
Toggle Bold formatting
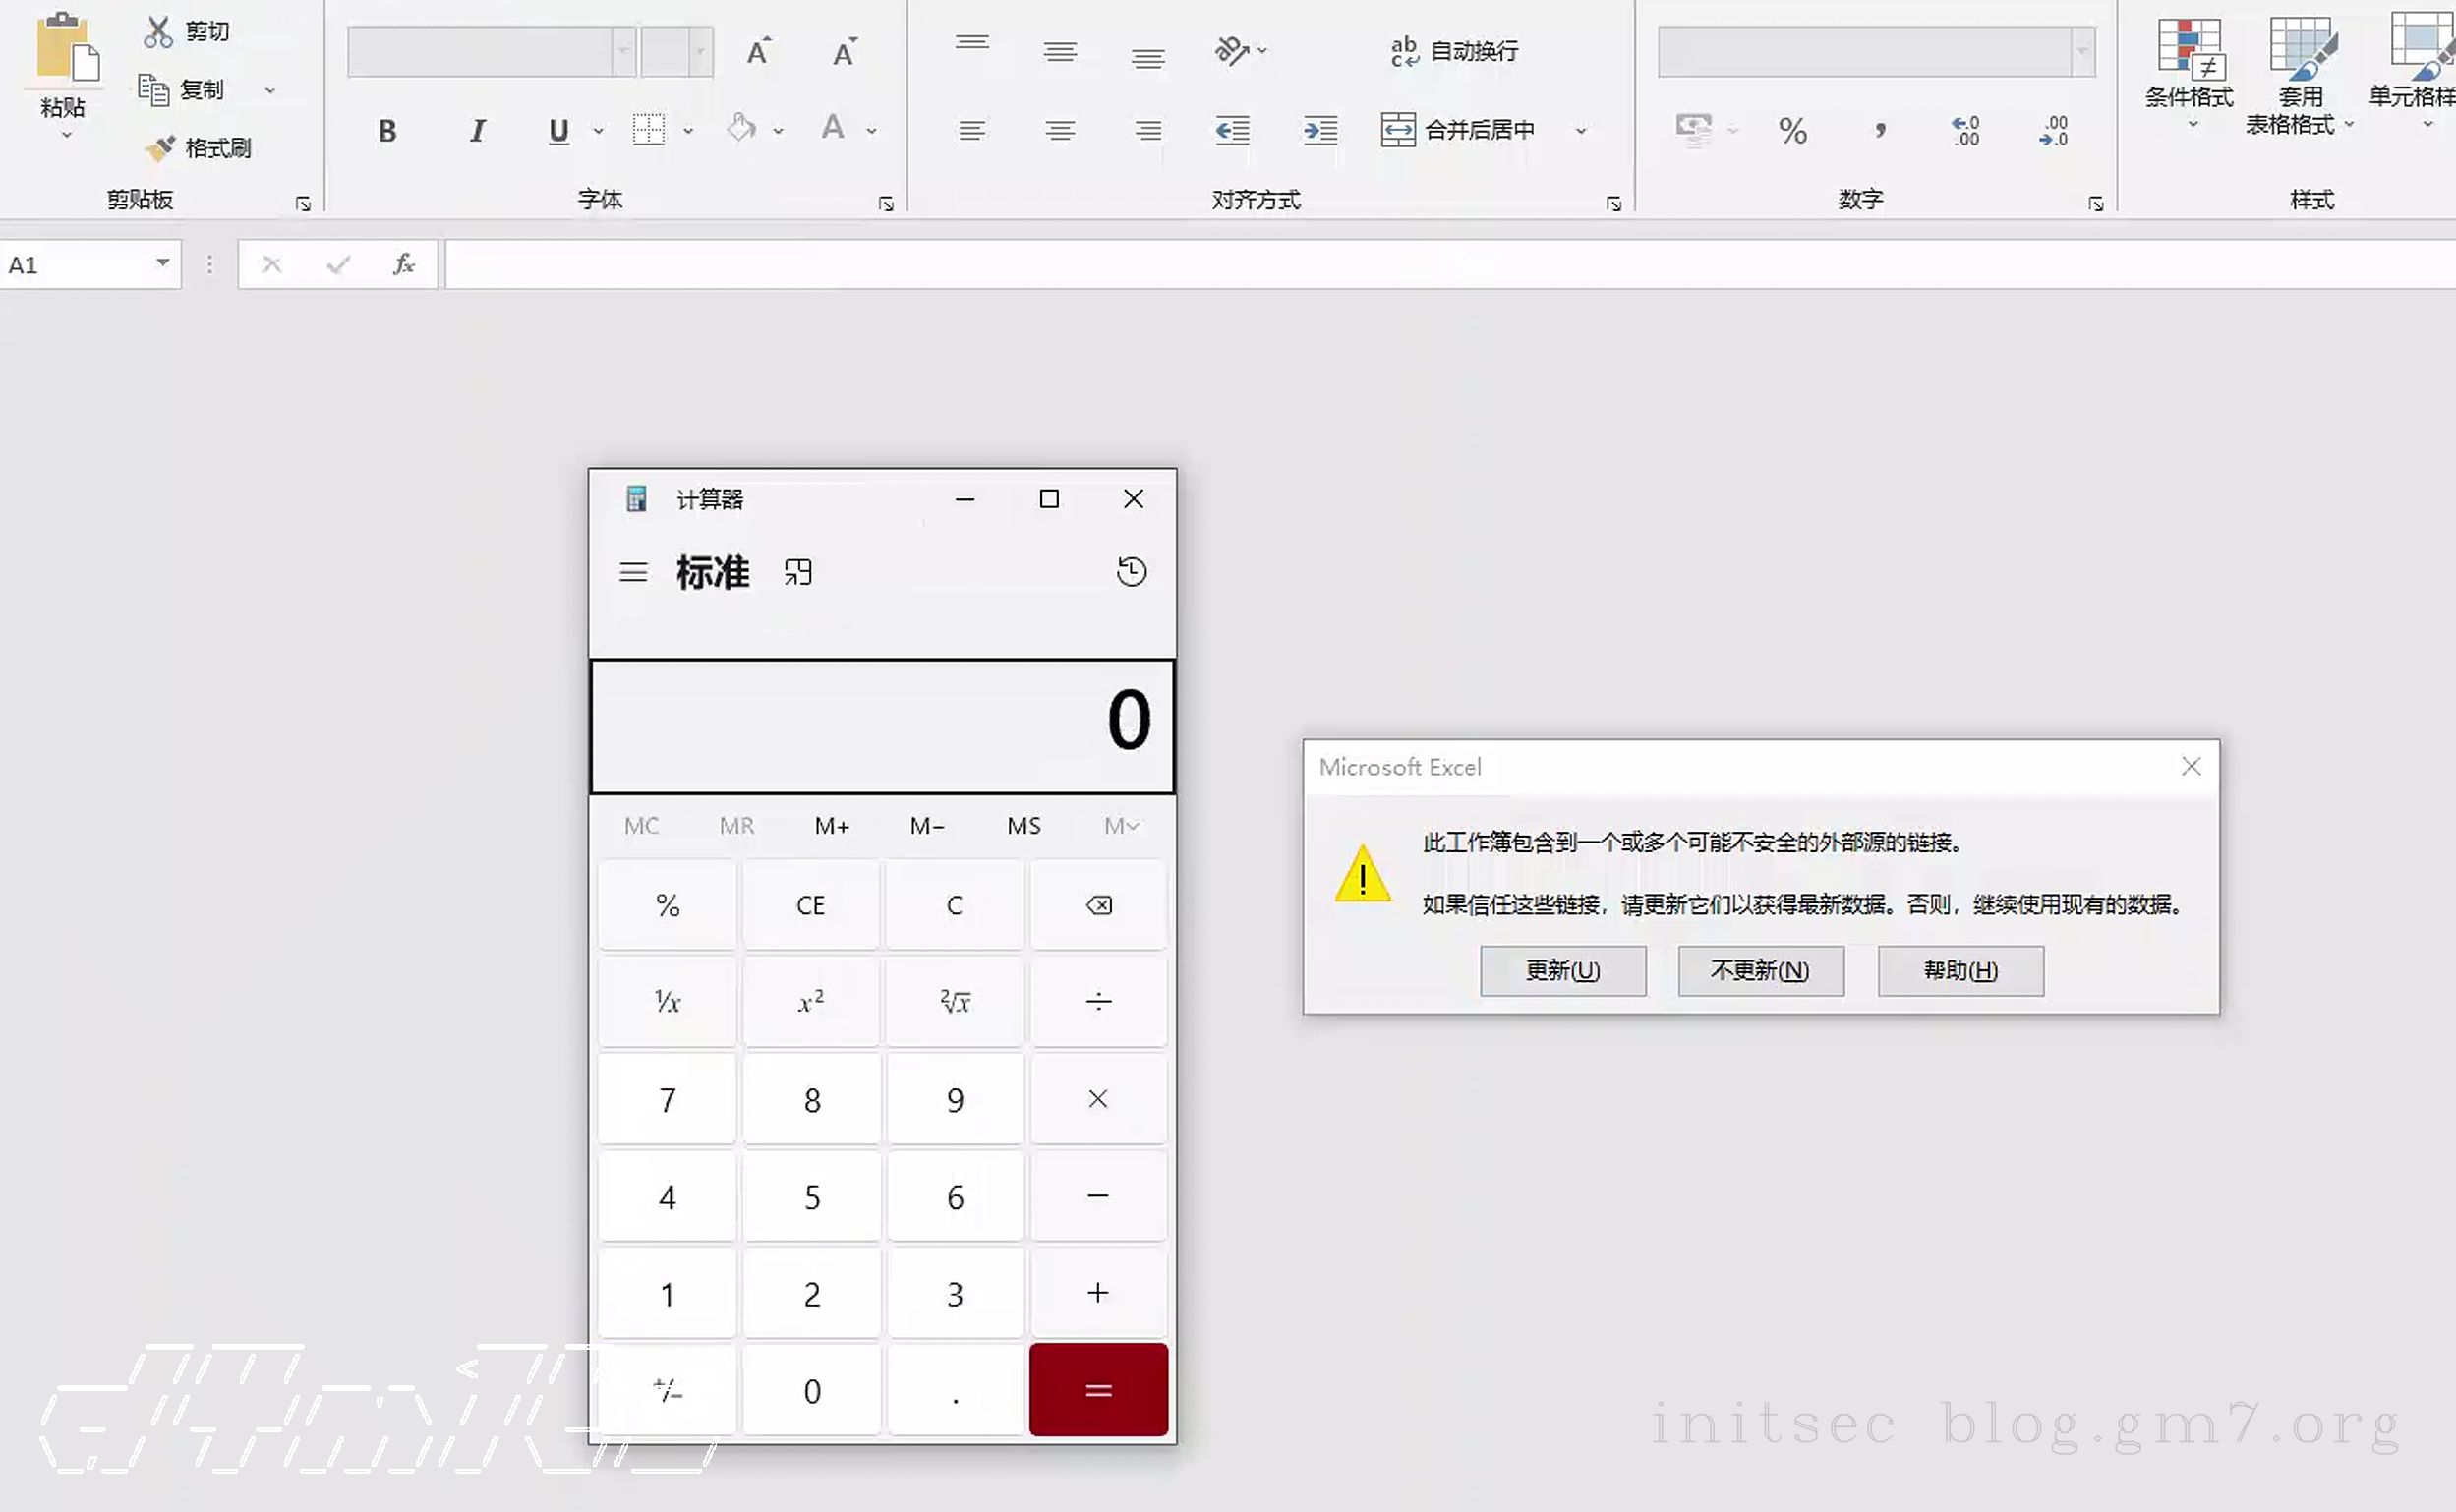387,130
